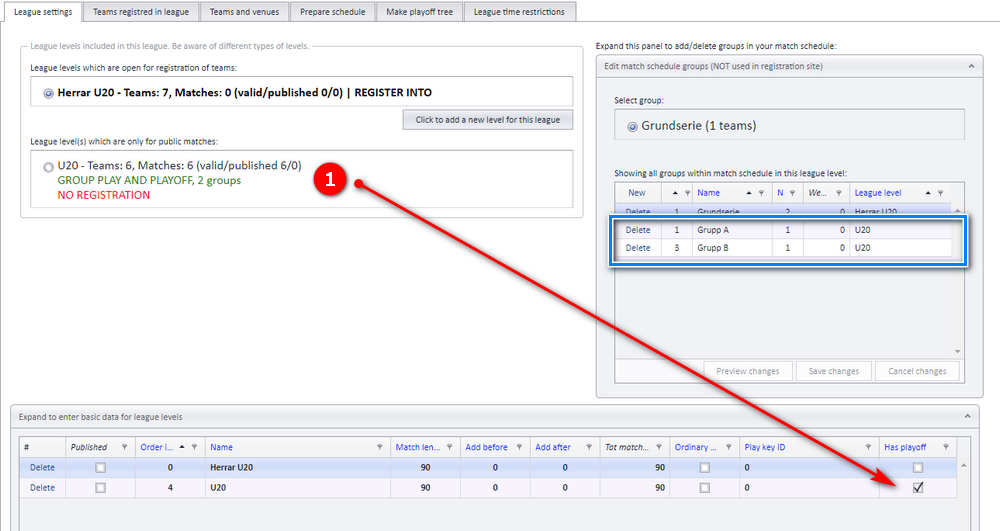The width and height of the screenshot is (1000, 531).
Task: Open the League settings tab
Action: pyautogui.click(x=43, y=11)
